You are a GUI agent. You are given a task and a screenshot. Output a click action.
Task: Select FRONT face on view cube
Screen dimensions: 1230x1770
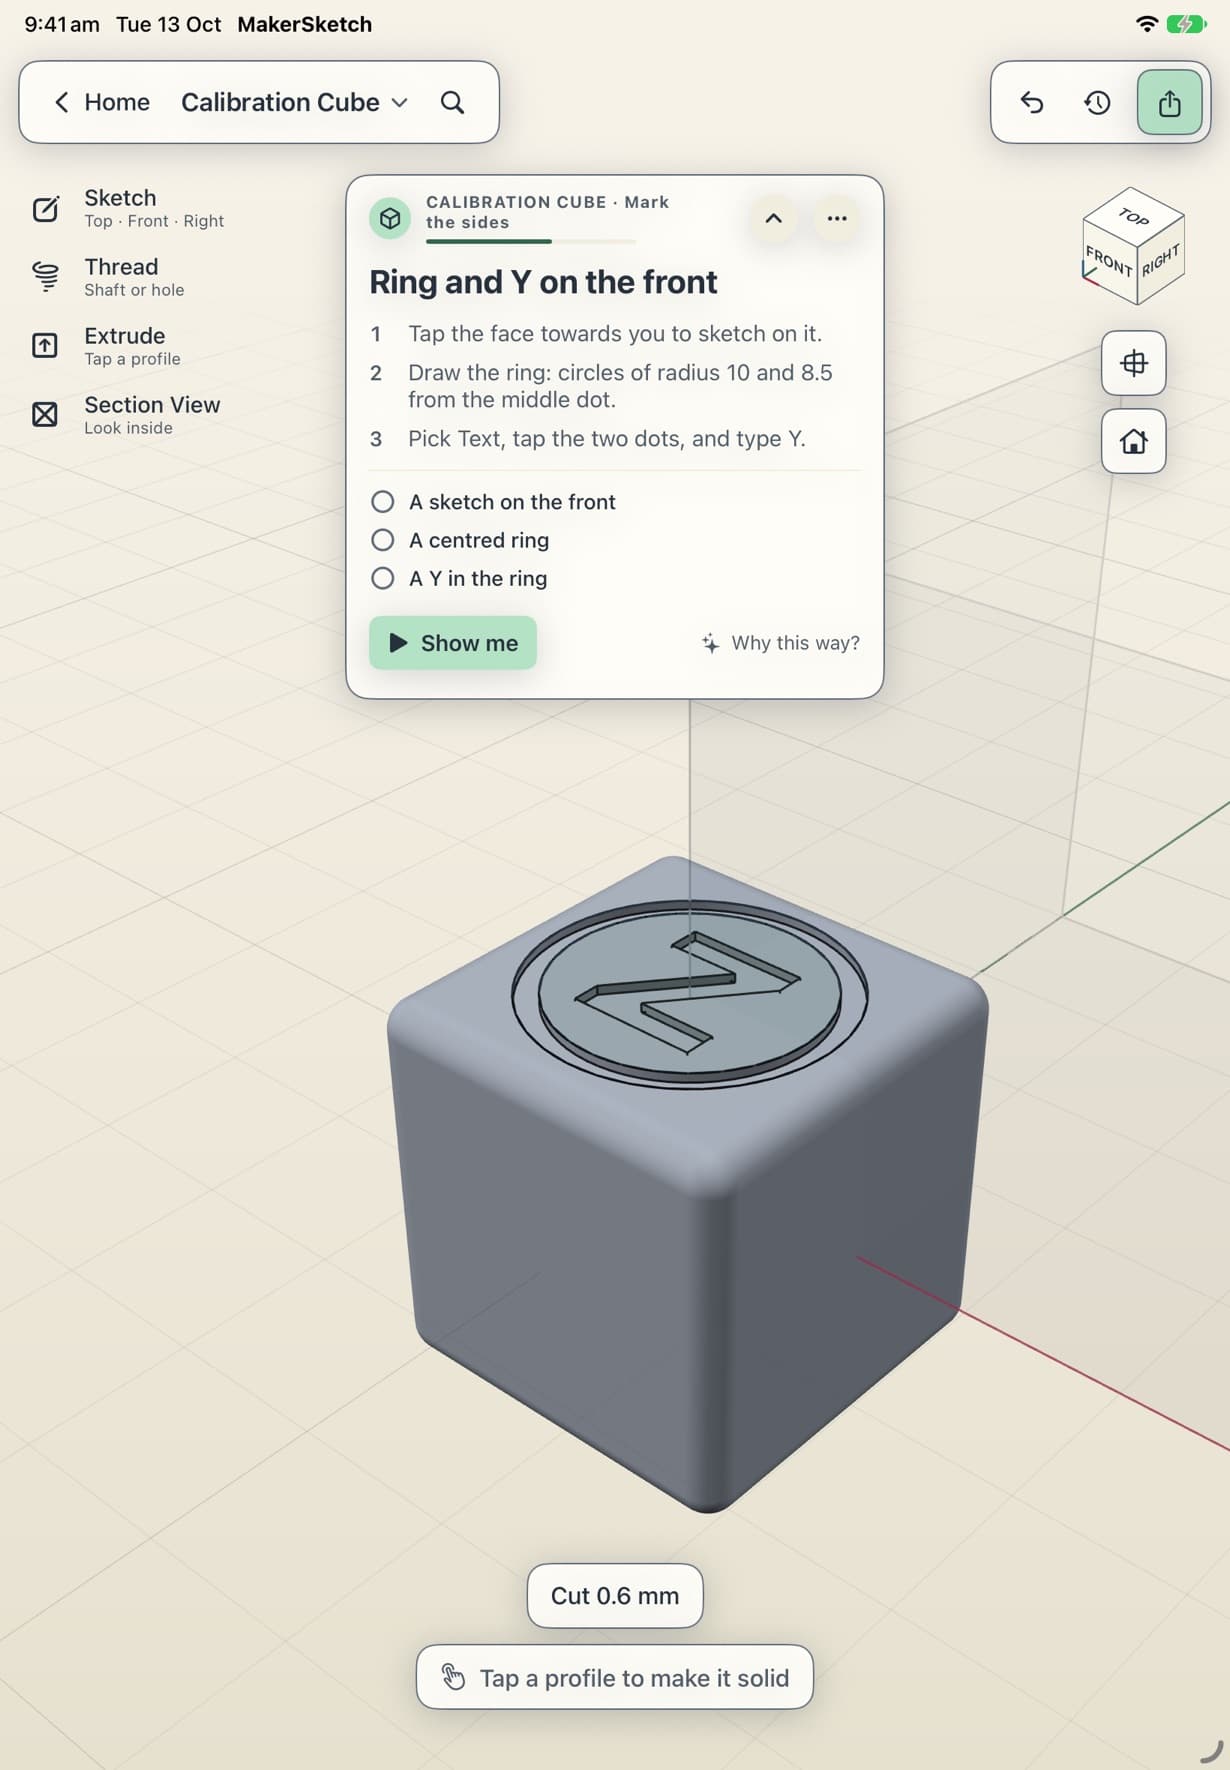point(1108,263)
